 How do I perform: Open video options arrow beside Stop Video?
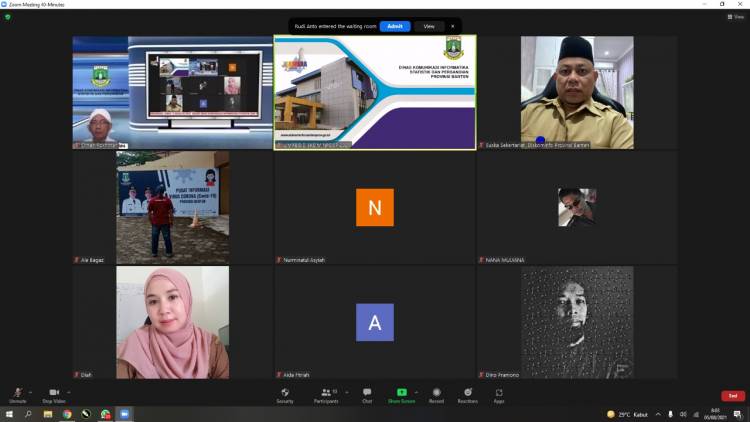click(68, 392)
